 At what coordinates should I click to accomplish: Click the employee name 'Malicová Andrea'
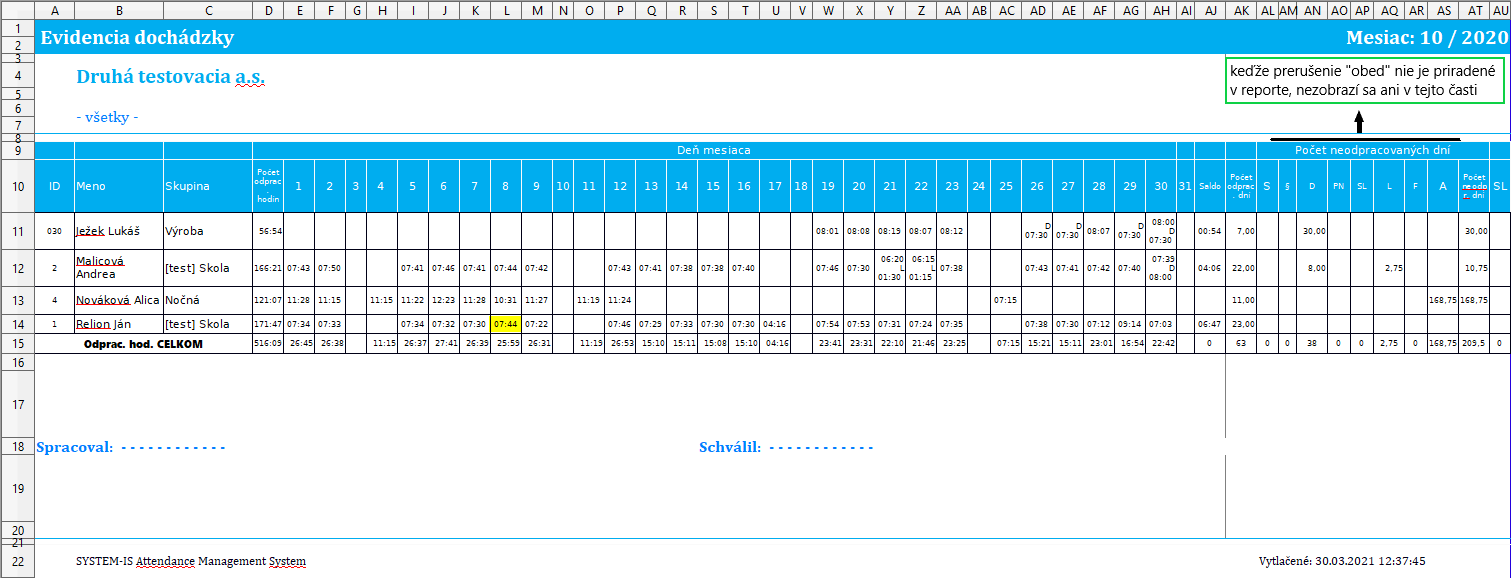pyautogui.click(x=100, y=267)
